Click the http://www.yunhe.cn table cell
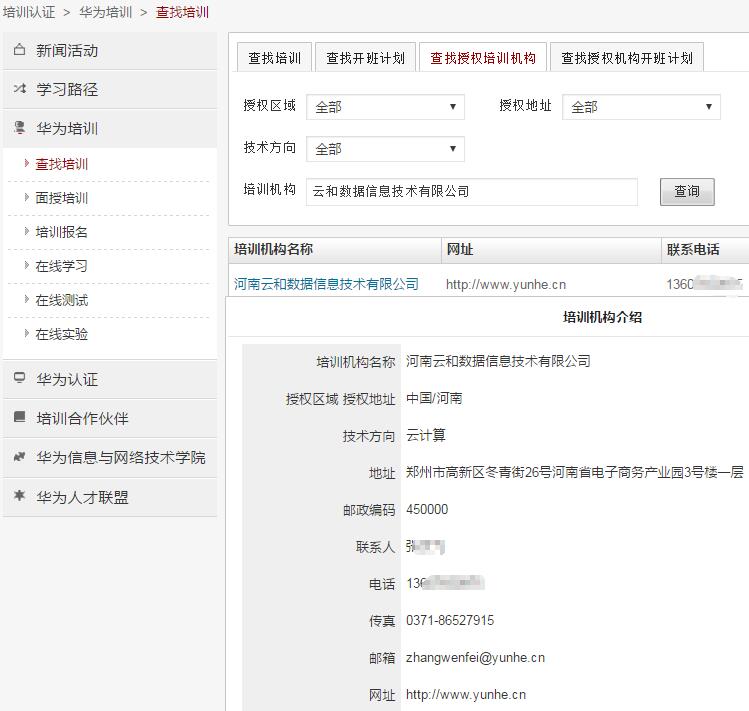 (506, 284)
